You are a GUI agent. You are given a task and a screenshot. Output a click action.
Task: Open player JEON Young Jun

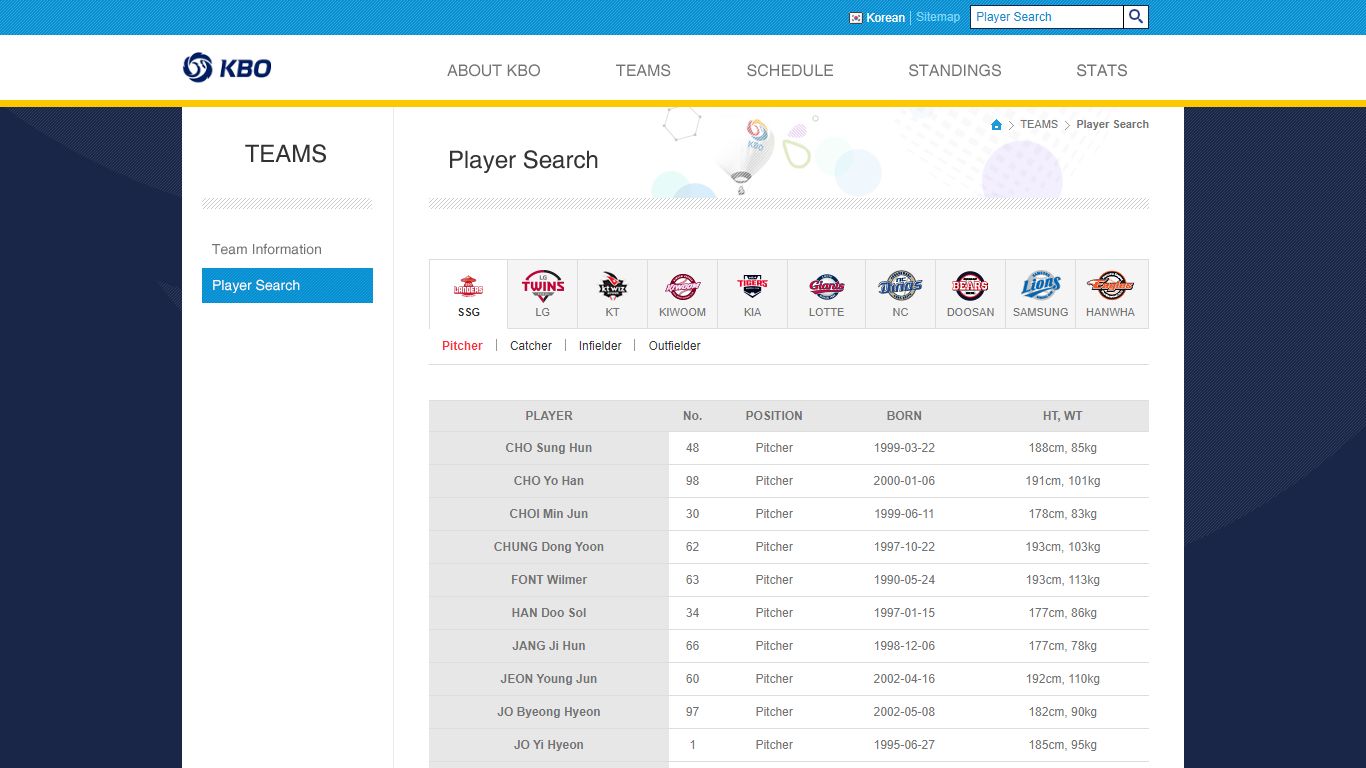pos(549,679)
